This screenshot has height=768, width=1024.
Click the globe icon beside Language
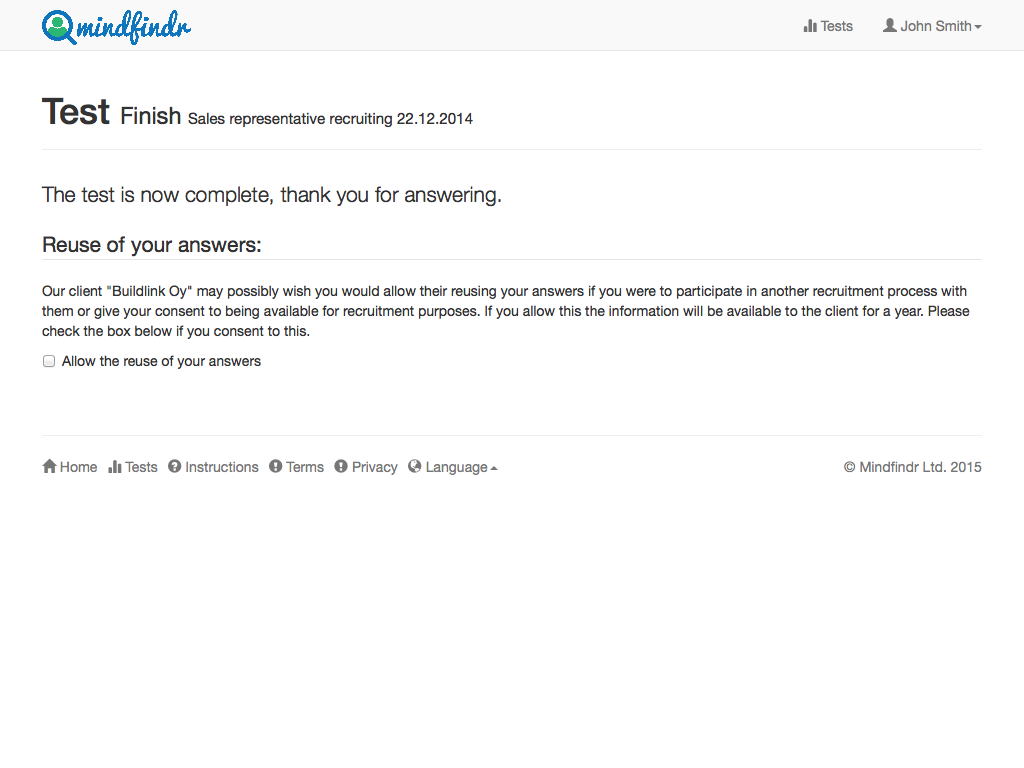(x=415, y=466)
